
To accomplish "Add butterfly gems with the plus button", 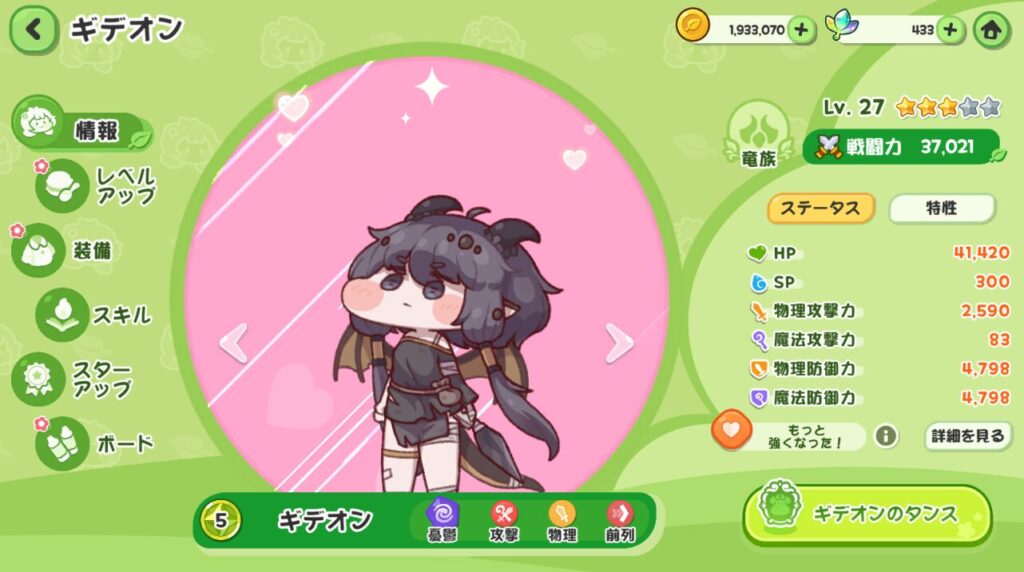I will [950, 30].
